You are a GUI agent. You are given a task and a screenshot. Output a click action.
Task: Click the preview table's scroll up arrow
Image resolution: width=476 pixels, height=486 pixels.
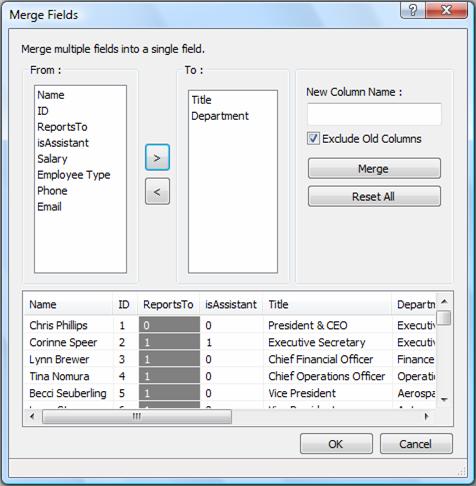click(x=444, y=302)
